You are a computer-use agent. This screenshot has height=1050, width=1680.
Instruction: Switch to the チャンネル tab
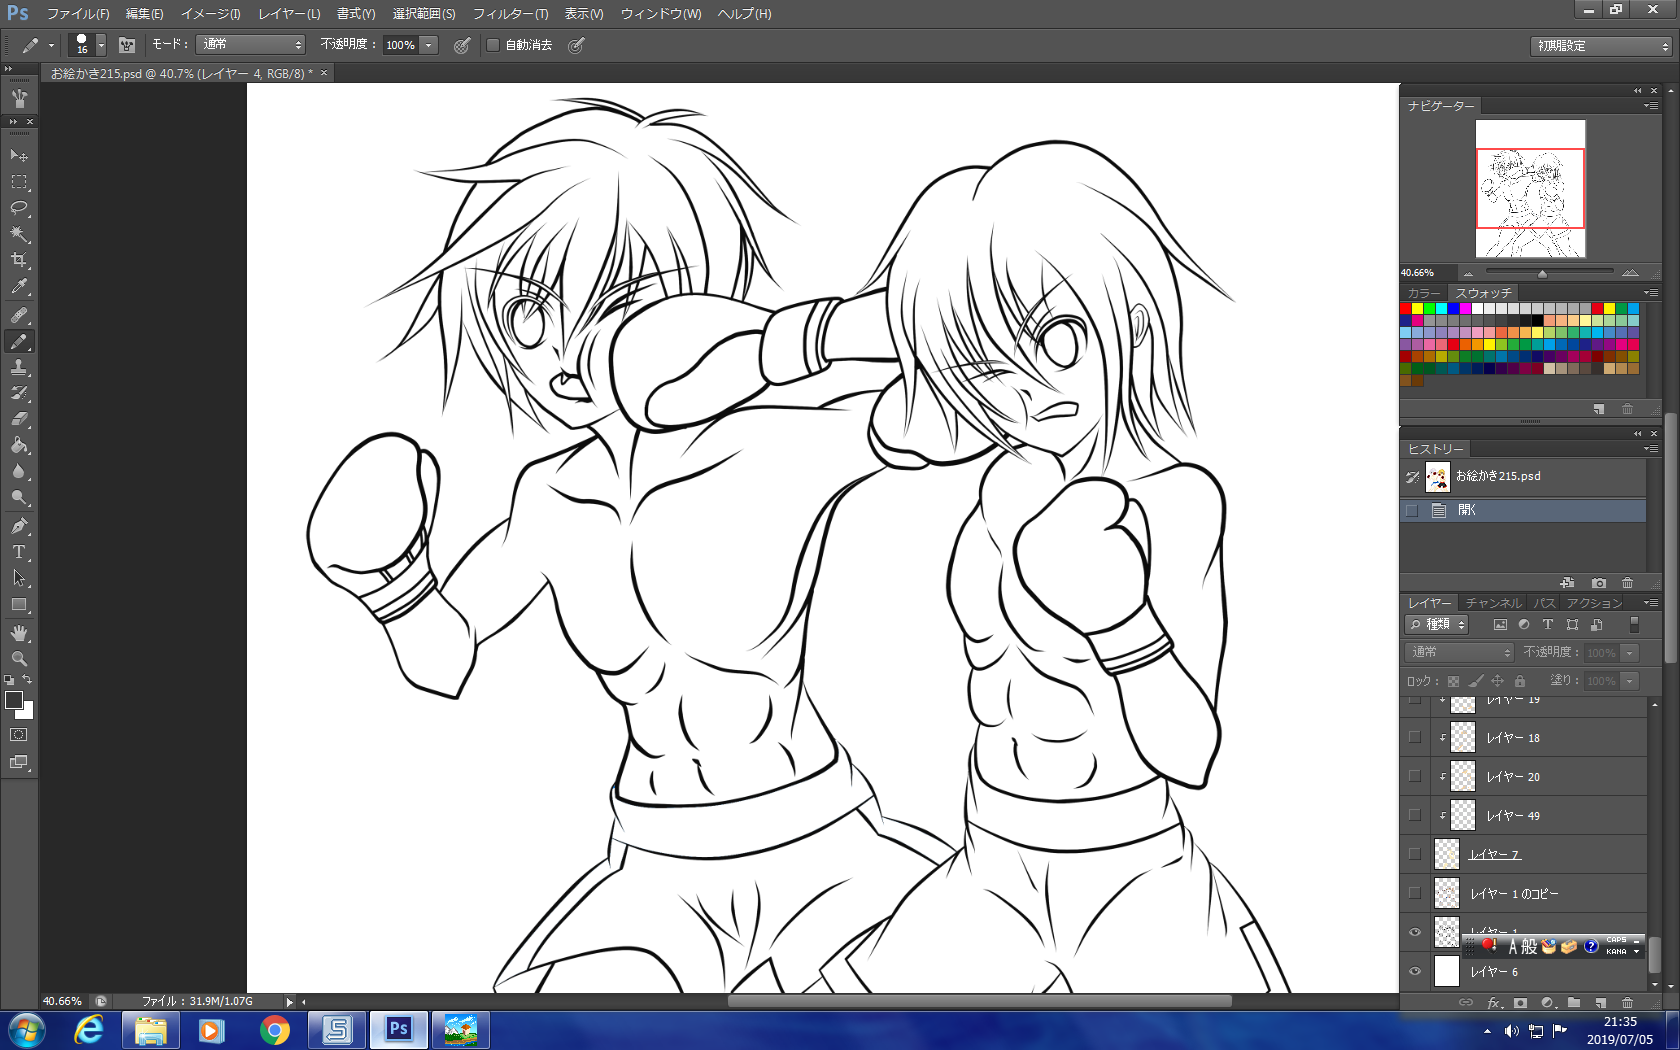click(x=1493, y=603)
